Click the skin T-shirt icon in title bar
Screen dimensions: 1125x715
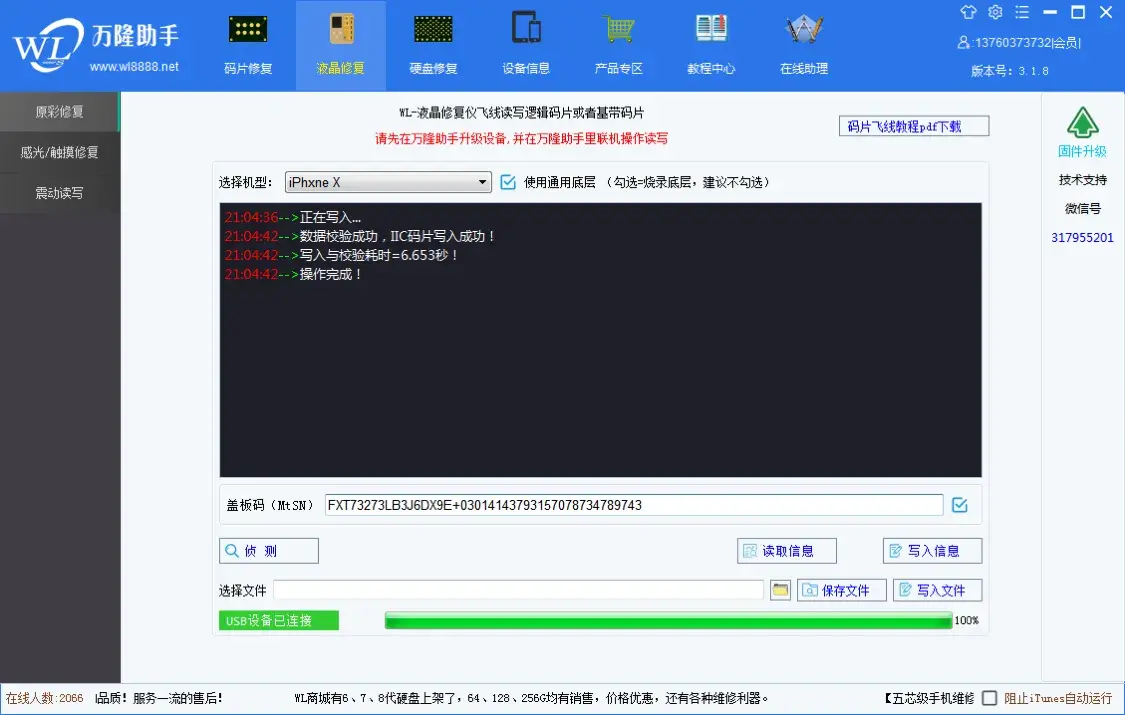tap(967, 13)
